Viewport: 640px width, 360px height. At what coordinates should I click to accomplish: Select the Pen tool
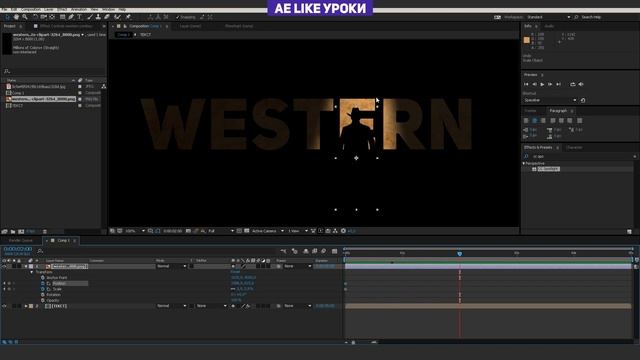click(71, 17)
